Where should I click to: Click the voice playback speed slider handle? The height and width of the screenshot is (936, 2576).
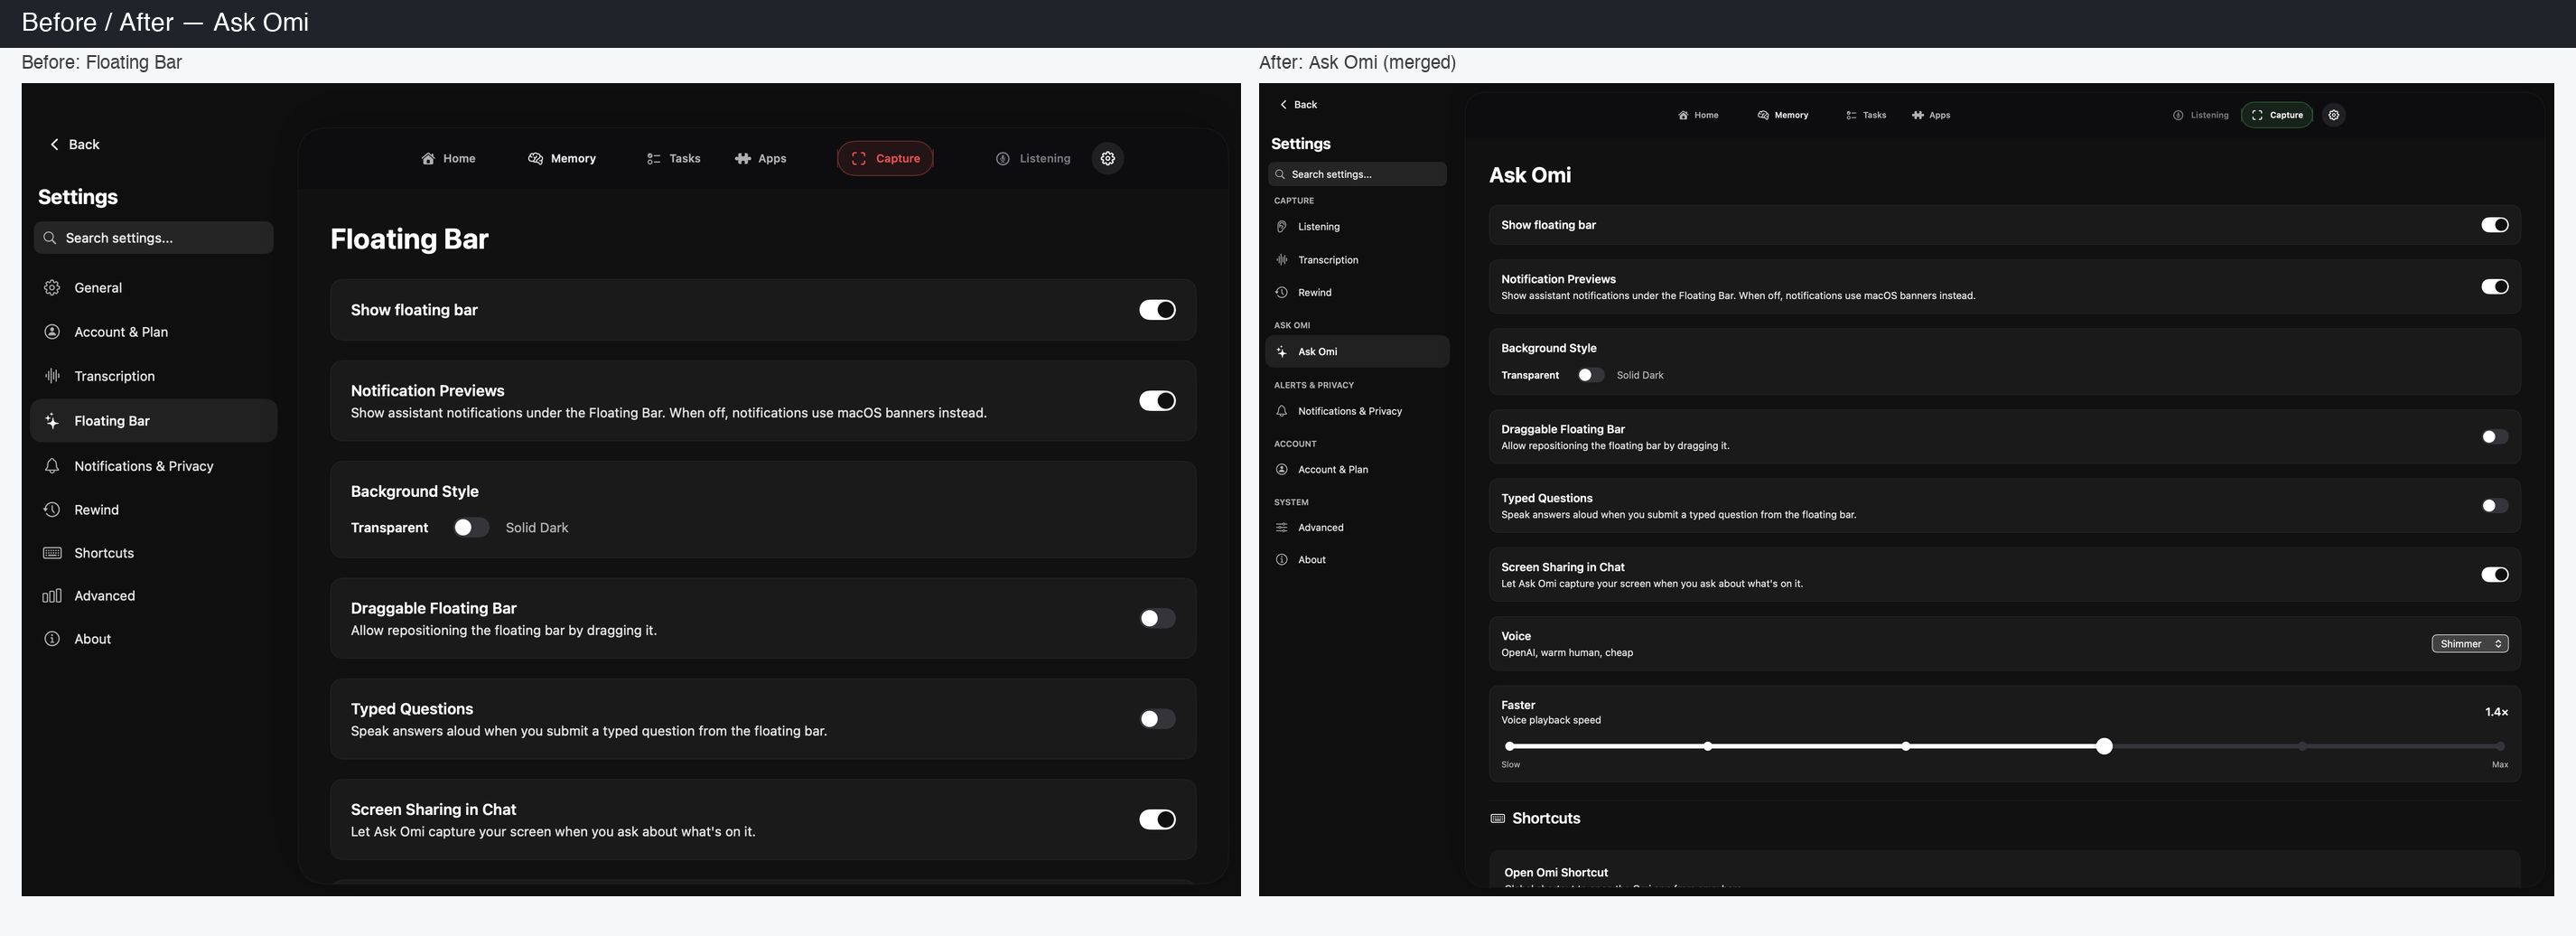(x=2104, y=747)
